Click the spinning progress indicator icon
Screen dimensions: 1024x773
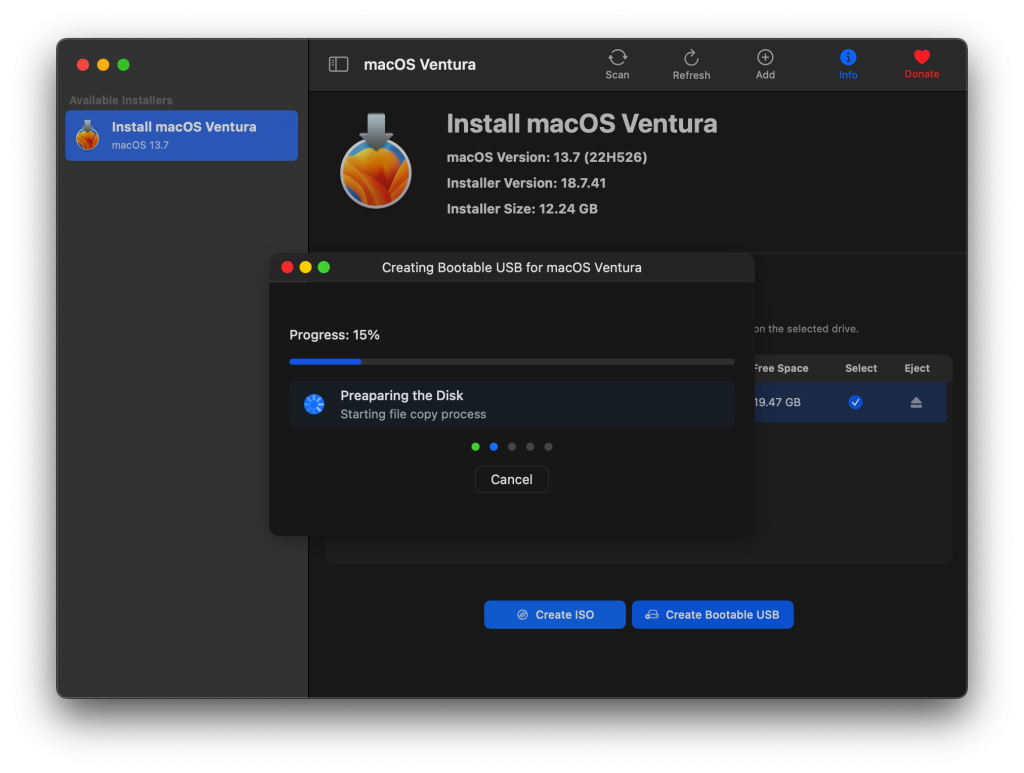[314, 404]
